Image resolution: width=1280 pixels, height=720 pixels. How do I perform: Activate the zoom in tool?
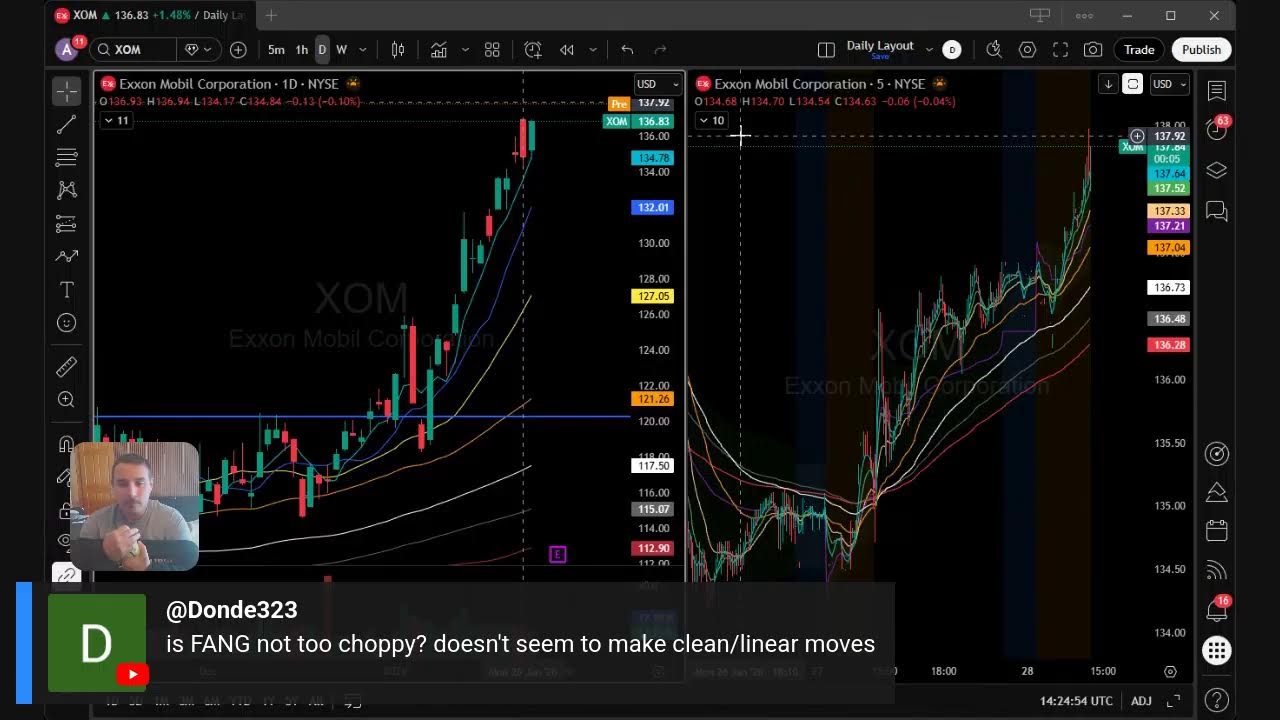(x=66, y=400)
